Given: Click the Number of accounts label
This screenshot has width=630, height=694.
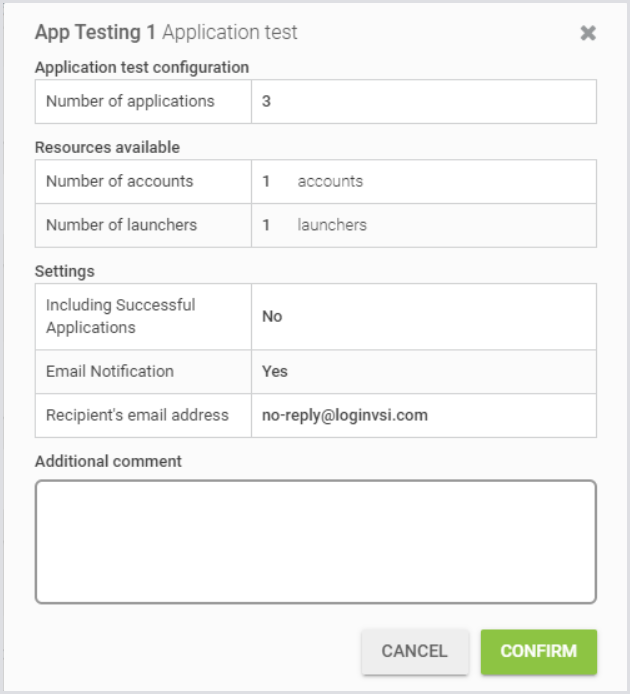Looking at the screenshot, I should coord(120,181).
